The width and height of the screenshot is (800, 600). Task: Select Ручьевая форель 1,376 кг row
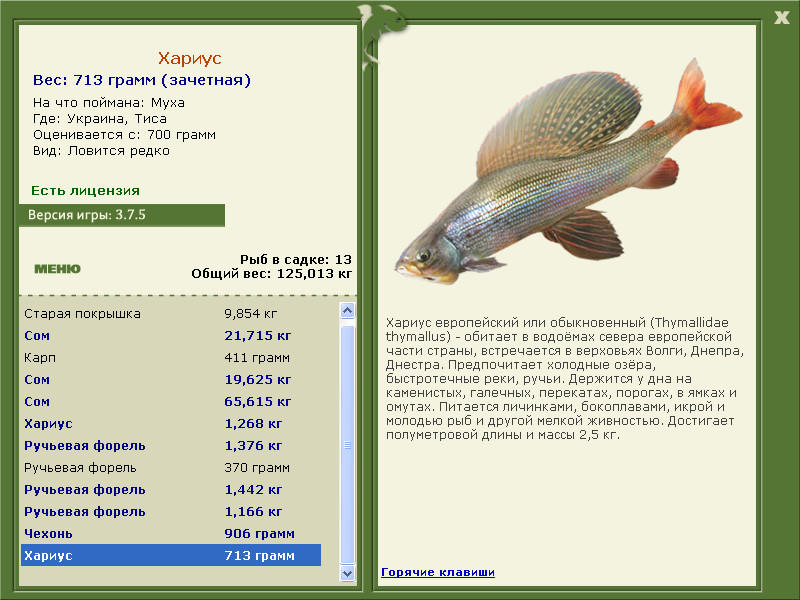(171, 445)
